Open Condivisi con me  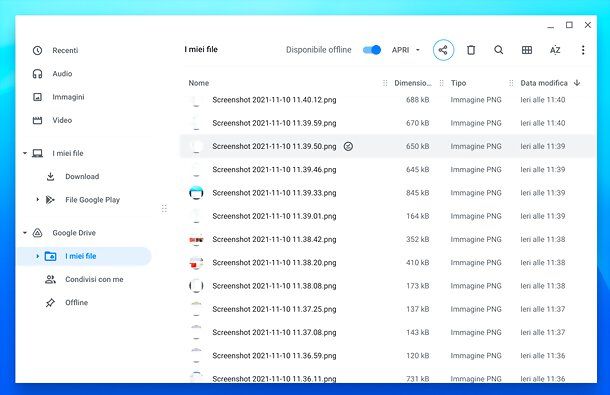(x=94, y=279)
